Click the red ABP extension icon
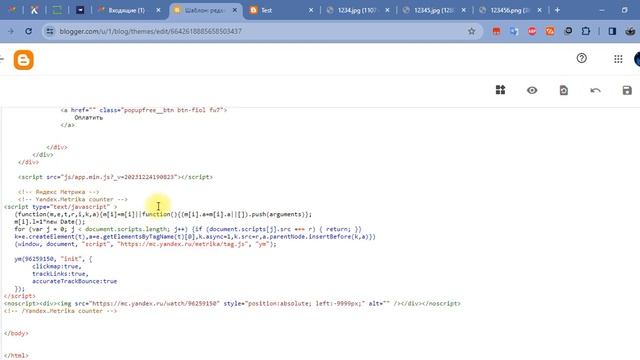 (x=532, y=31)
